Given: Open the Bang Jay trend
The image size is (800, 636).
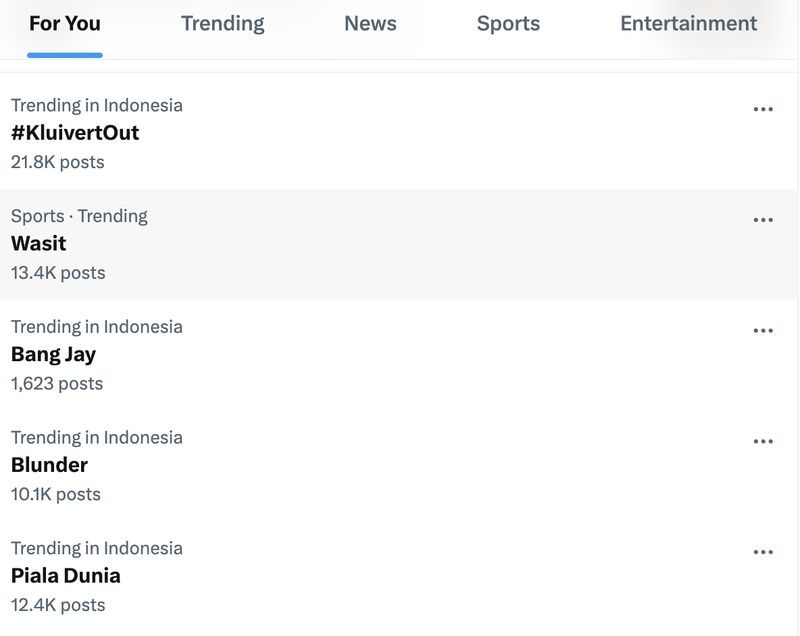Looking at the screenshot, I should point(53,354).
